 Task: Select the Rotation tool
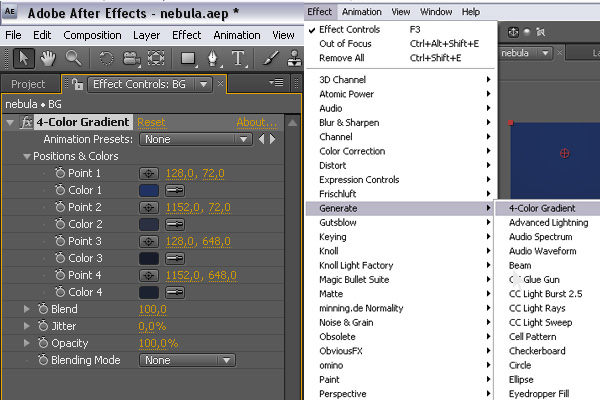pyautogui.click(x=106, y=59)
